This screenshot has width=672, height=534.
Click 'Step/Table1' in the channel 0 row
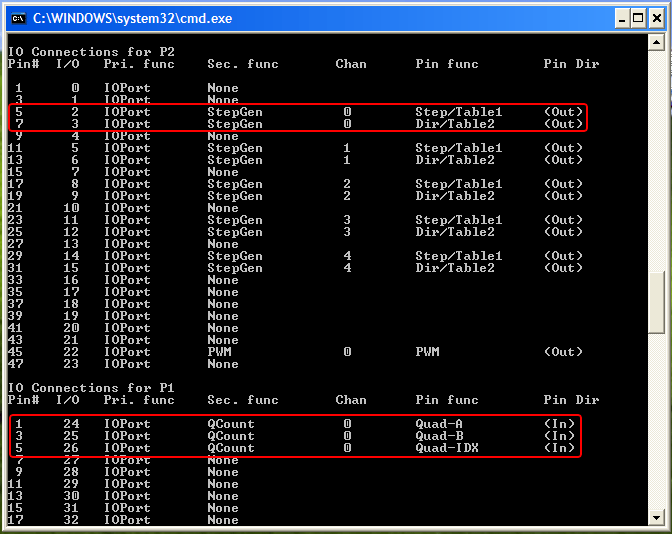coord(459,112)
